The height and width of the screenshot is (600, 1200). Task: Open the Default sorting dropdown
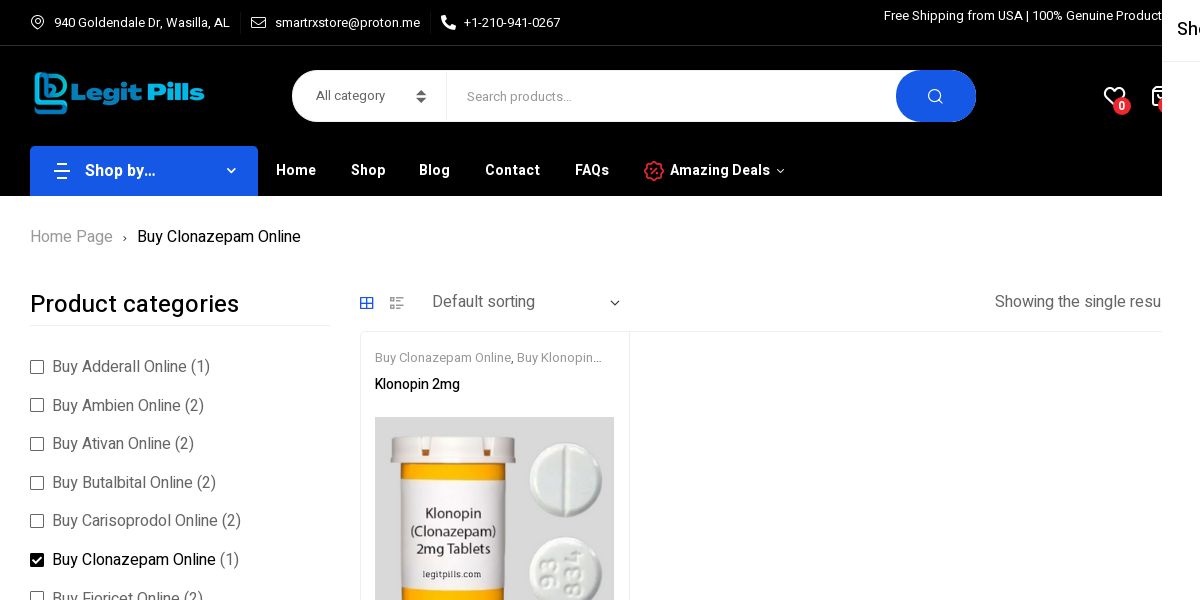525,302
